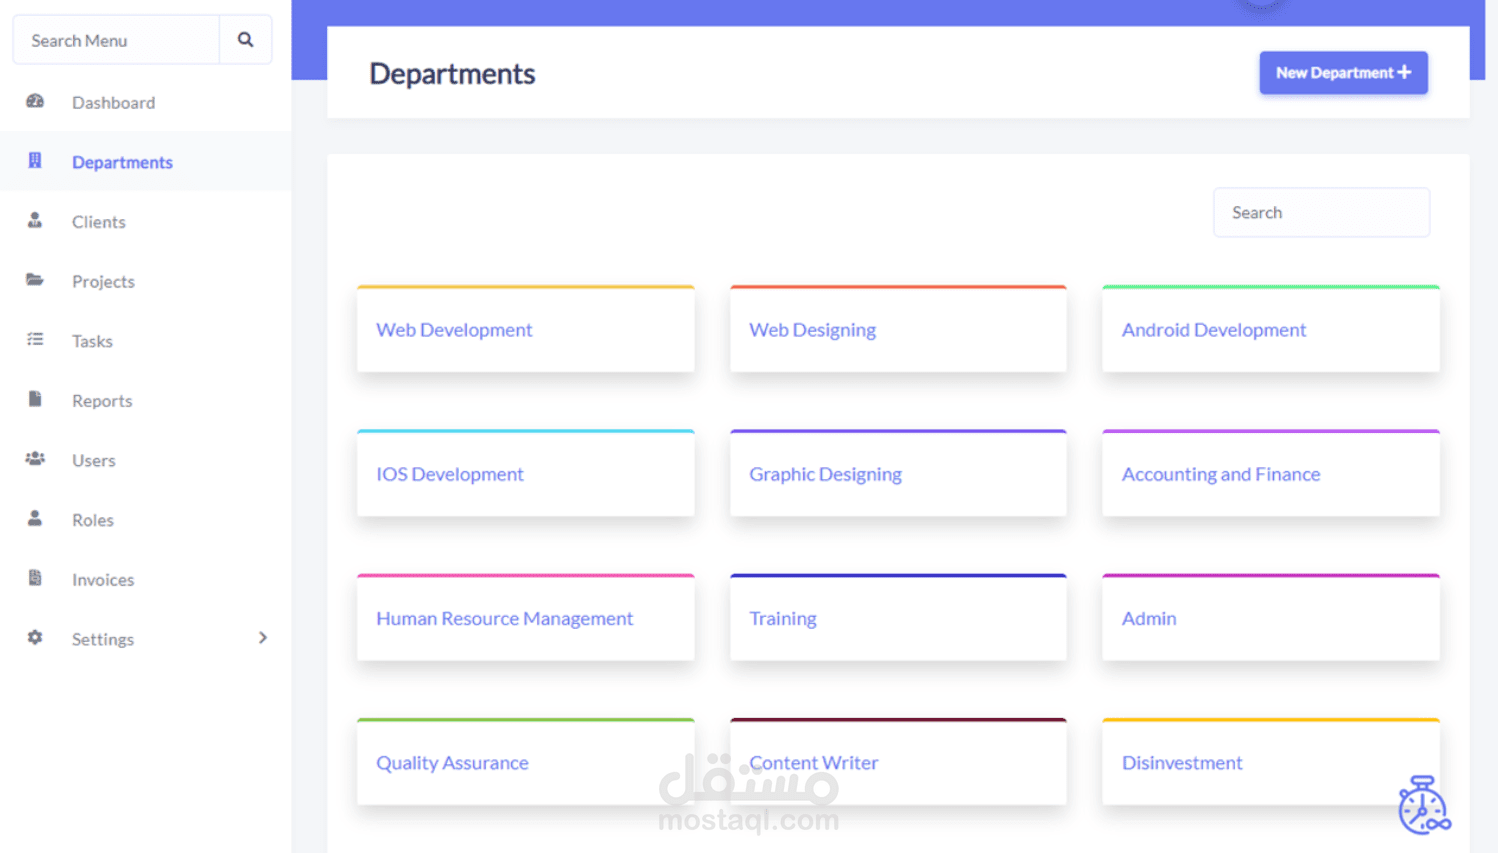Click the Clients person icon
The width and height of the screenshot is (1498, 853).
click(x=35, y=220)
